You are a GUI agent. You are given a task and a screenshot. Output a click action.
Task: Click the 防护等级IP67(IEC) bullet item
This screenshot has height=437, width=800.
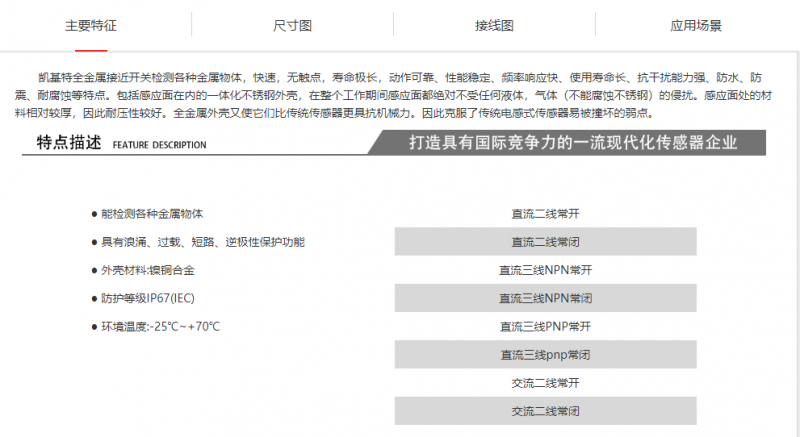[149, 298]
